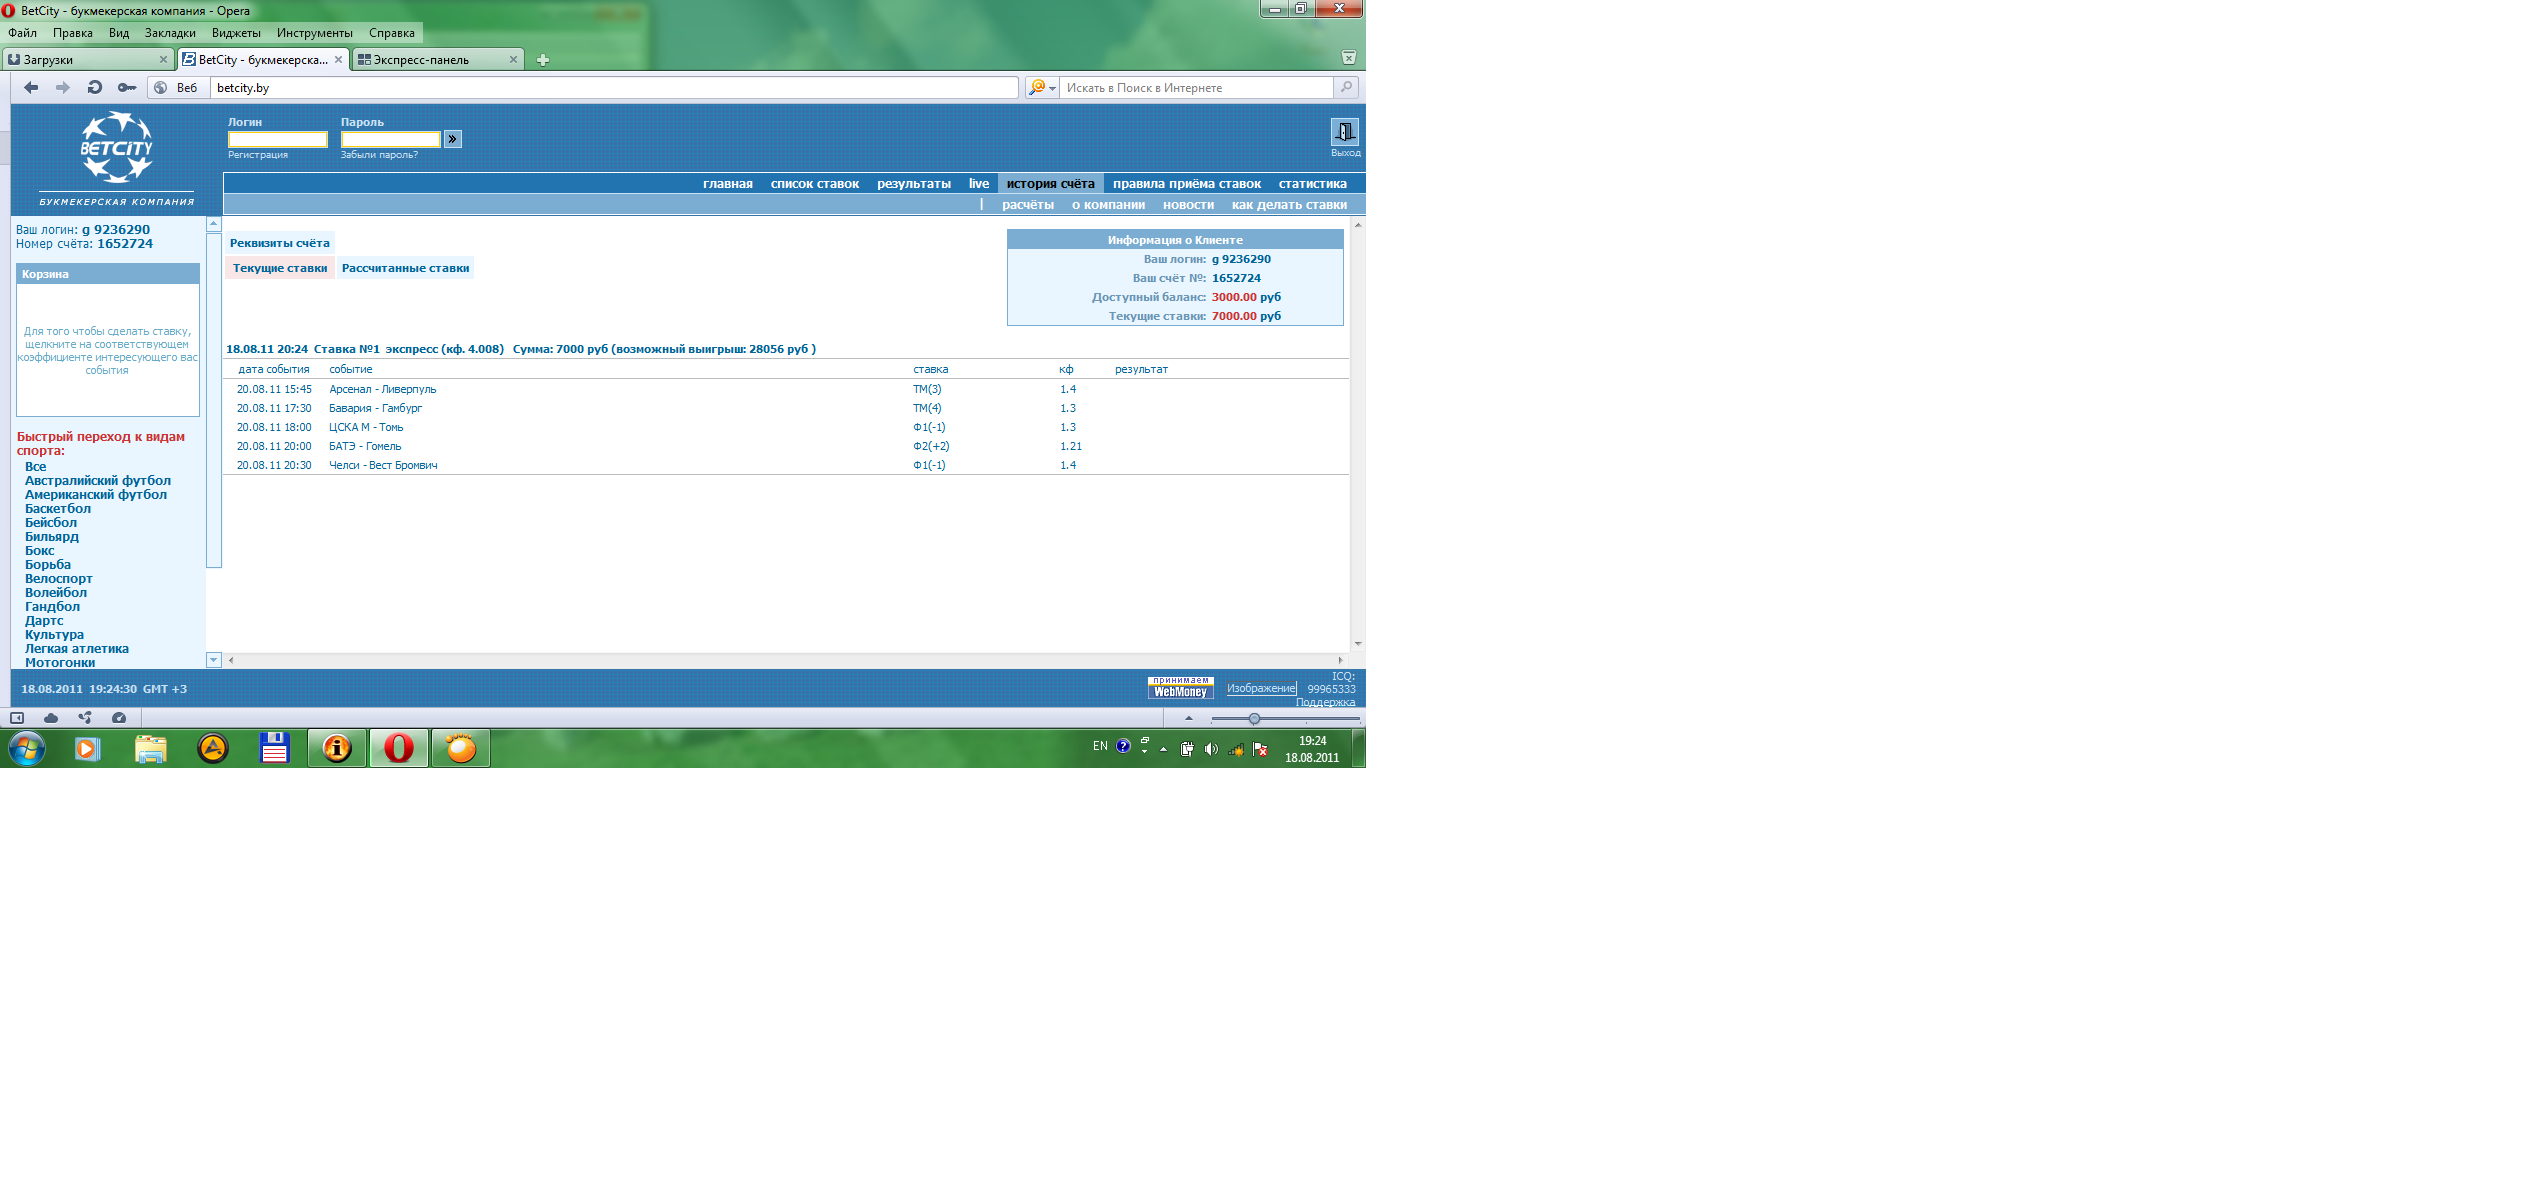Click the betcity.by address bar
This screenshot has height=1200, width=2544.
coord(614,88)
